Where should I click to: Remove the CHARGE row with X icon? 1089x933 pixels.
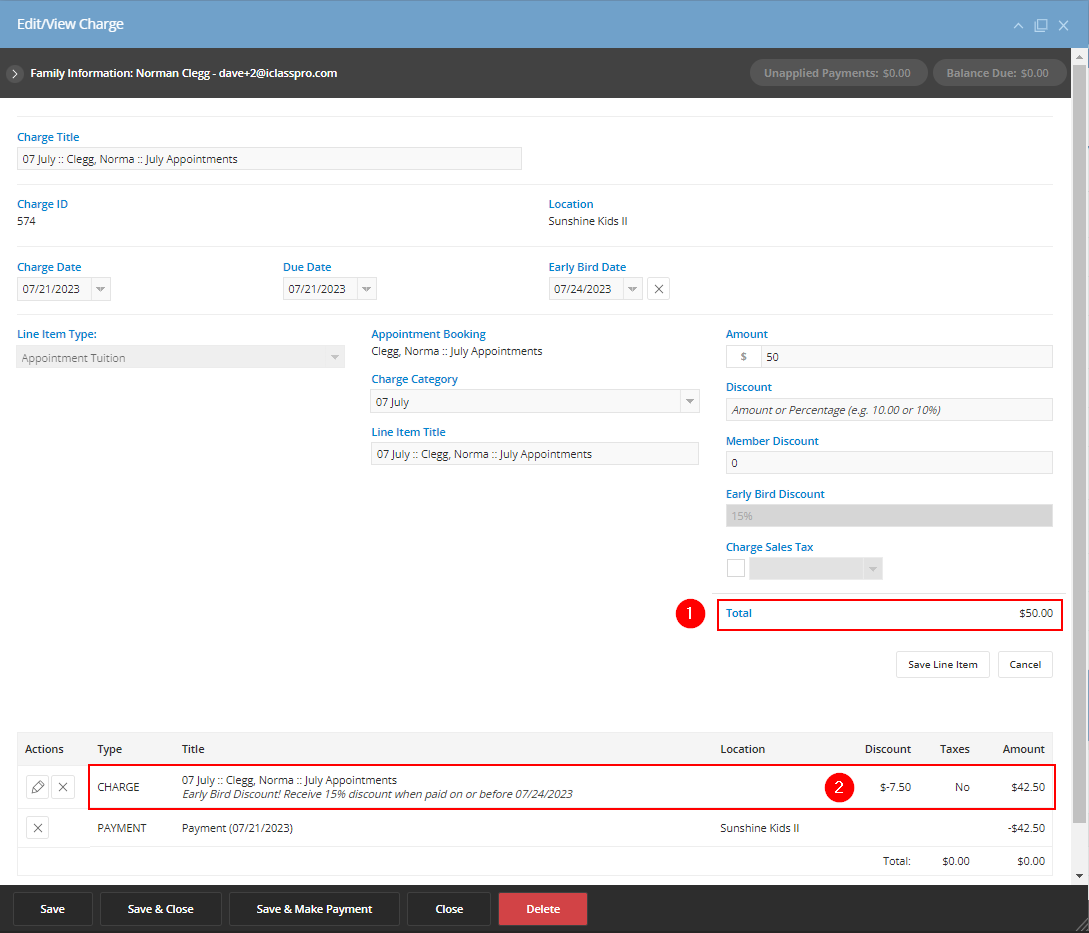[x=63, y=786]
